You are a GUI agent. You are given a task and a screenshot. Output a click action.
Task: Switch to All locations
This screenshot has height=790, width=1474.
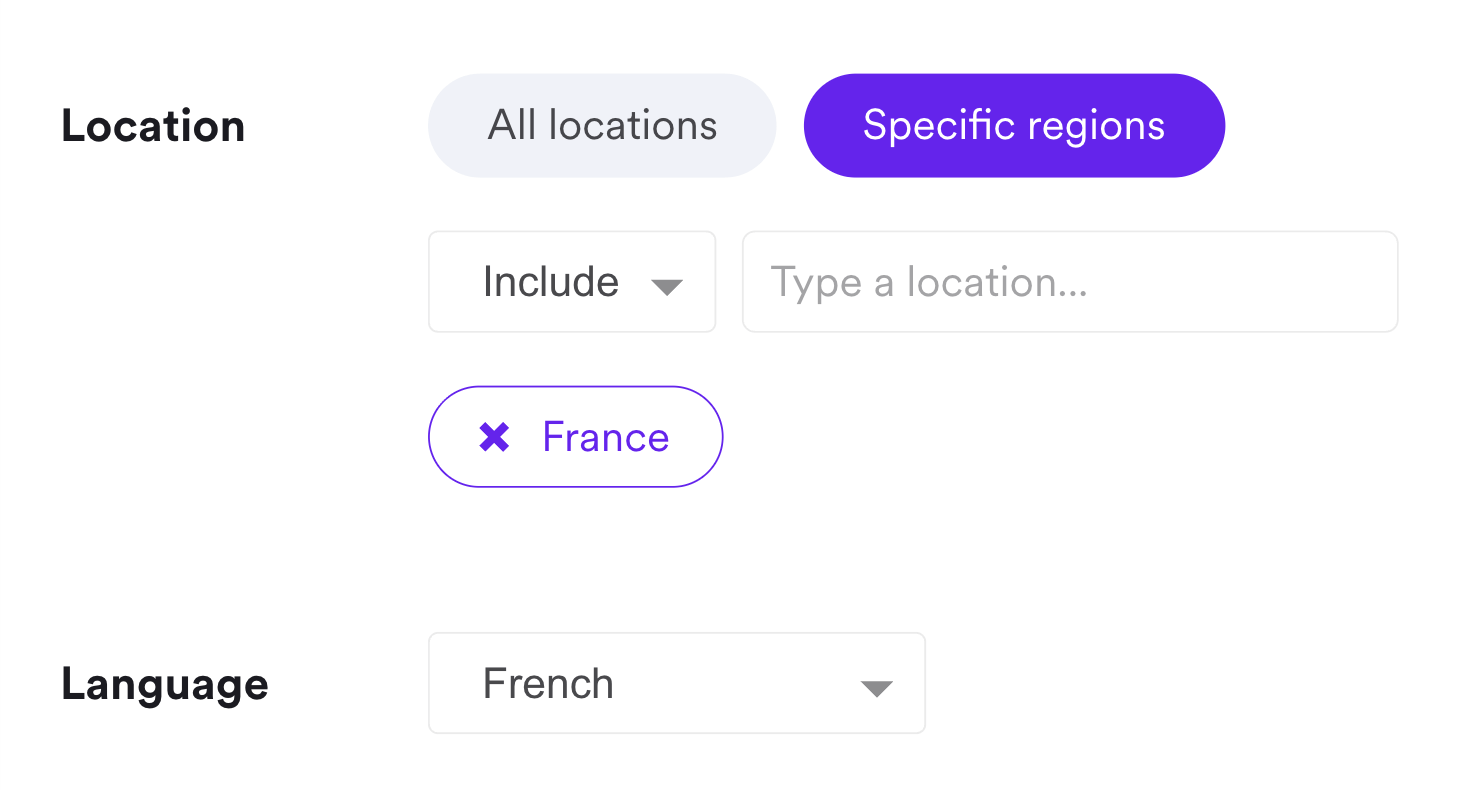click(602, 126)
